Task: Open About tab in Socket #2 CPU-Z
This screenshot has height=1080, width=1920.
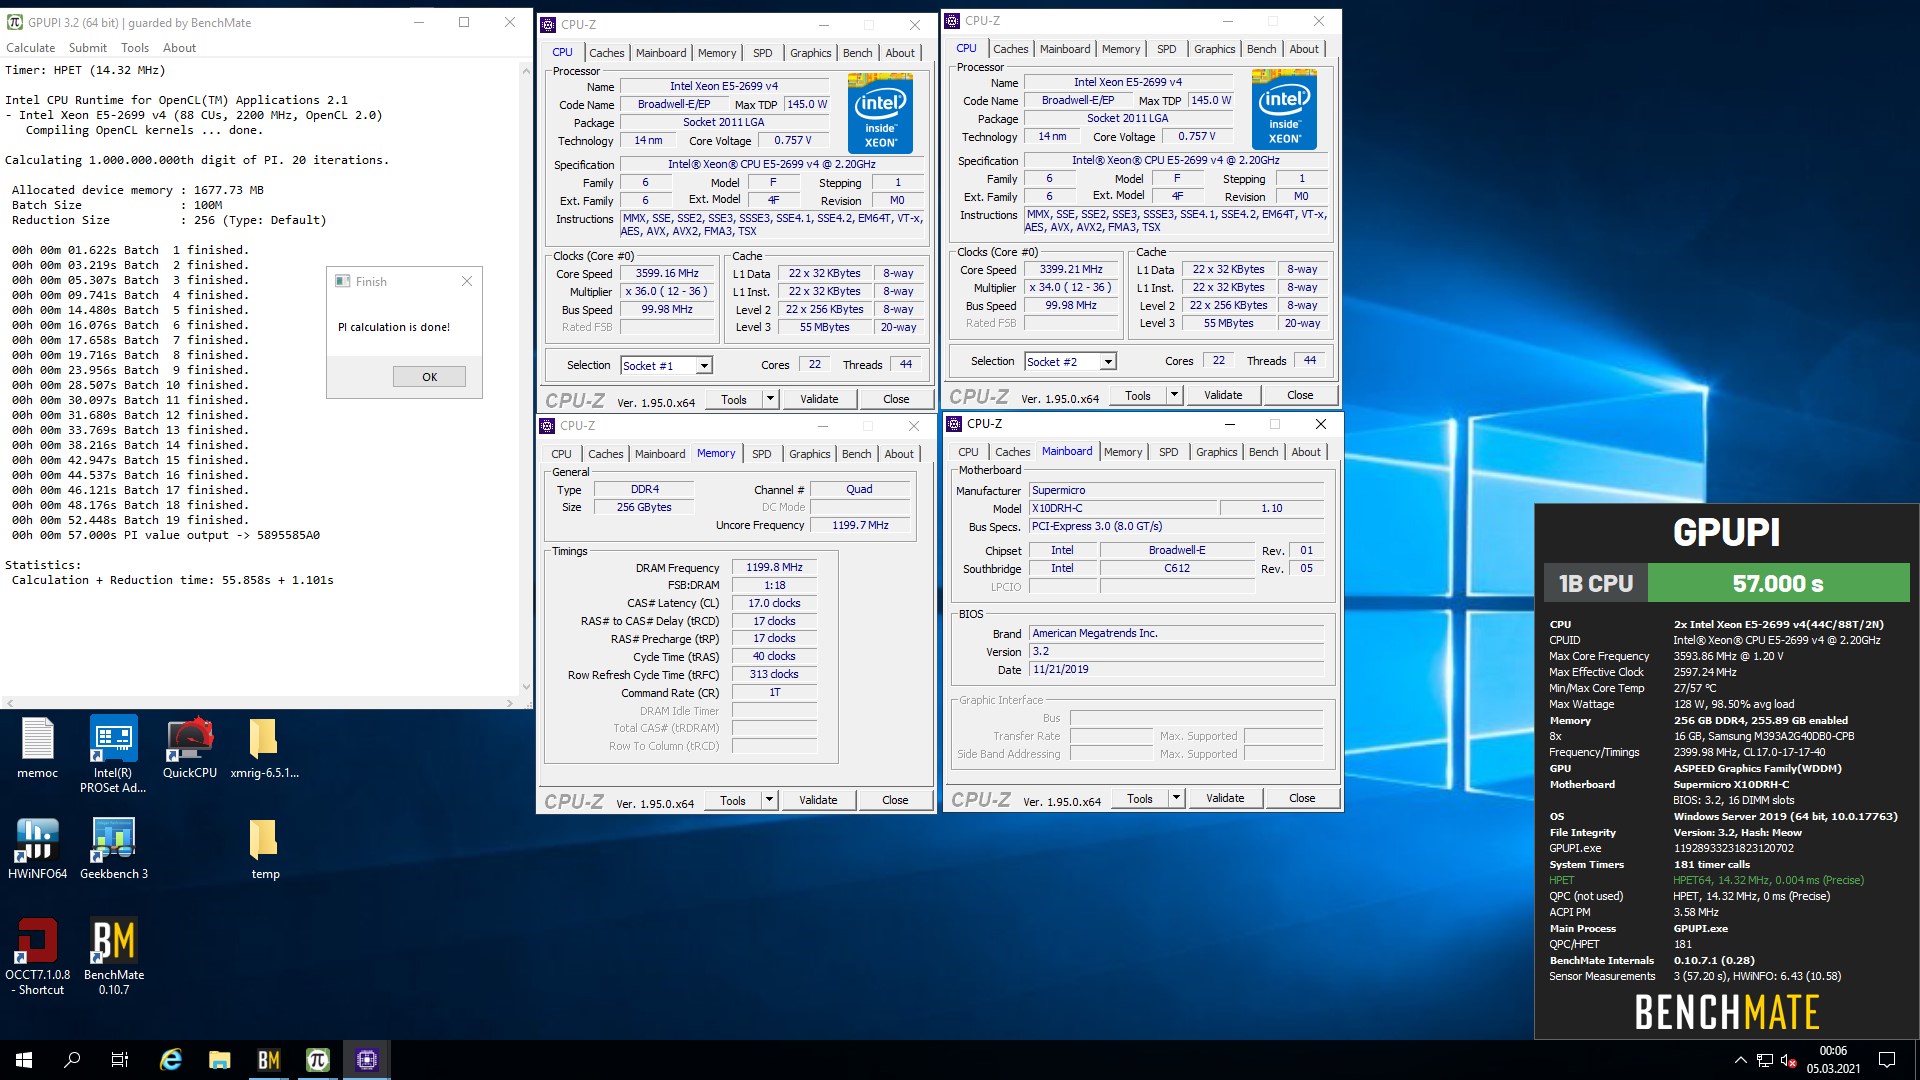Action: coord(1304,49)
